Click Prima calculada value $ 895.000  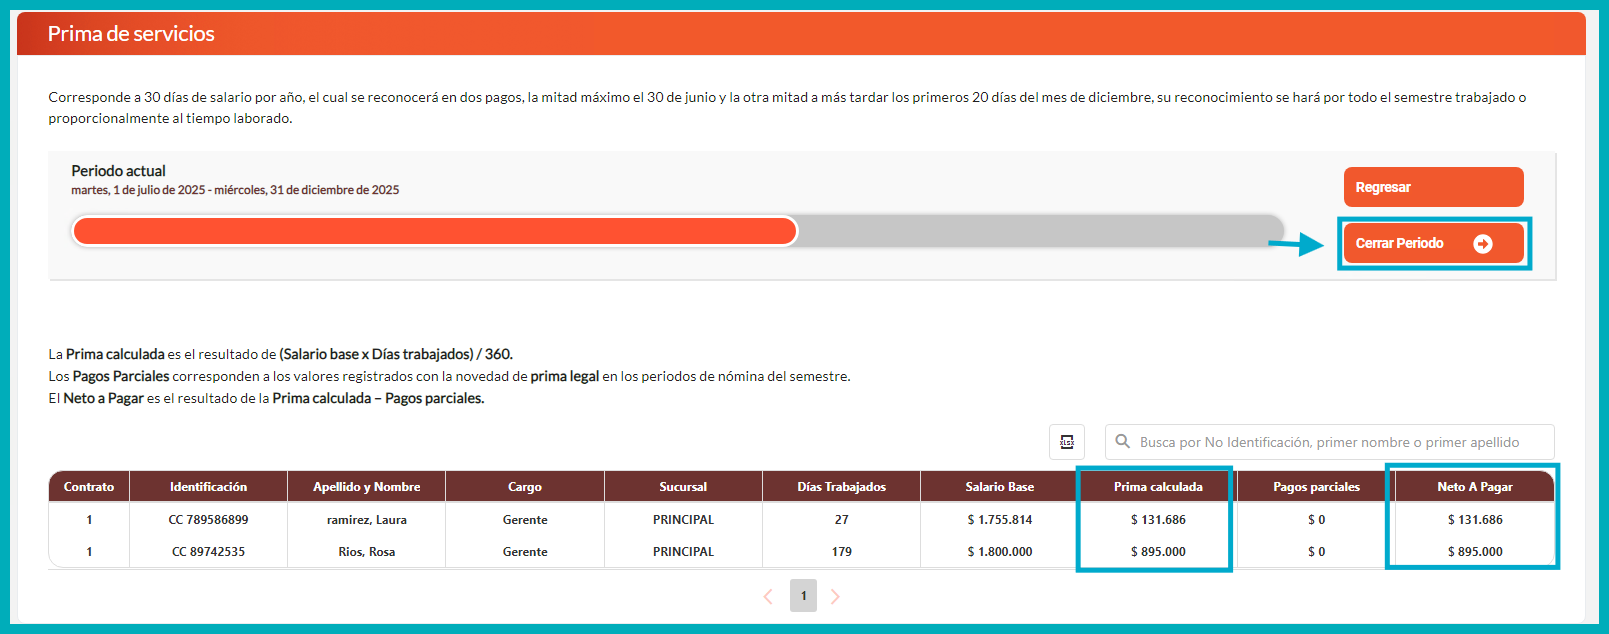click(1158, 552)
